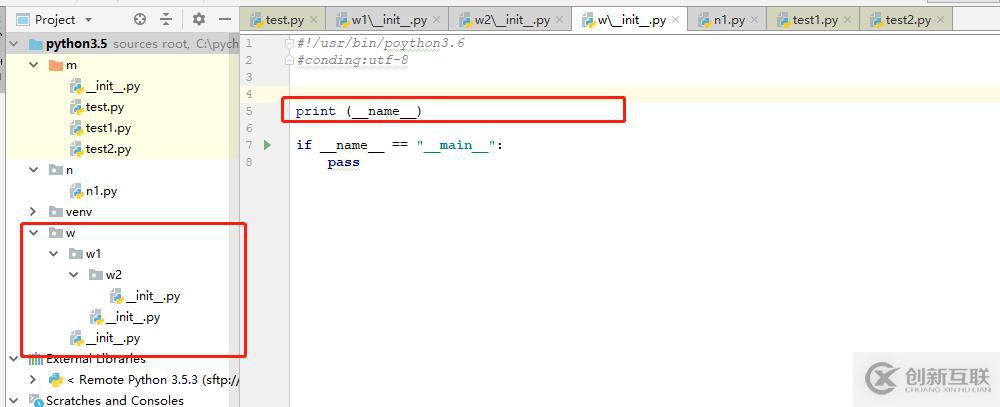This screenshot has width=1000, height=407.
Task: Select the venv folder
Action: point(79,212)
